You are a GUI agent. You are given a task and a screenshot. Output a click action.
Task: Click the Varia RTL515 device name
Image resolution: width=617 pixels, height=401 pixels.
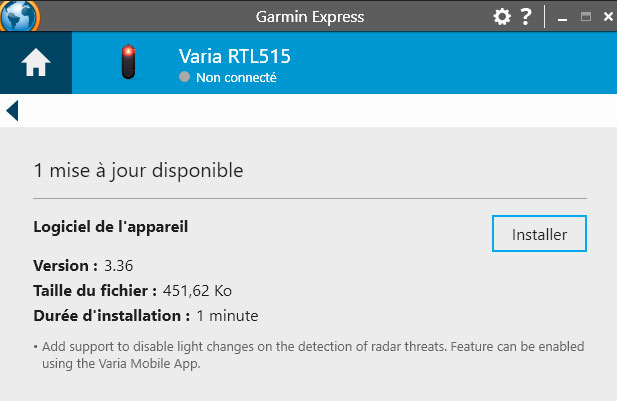pyautogui.click(x=235, y=56)
